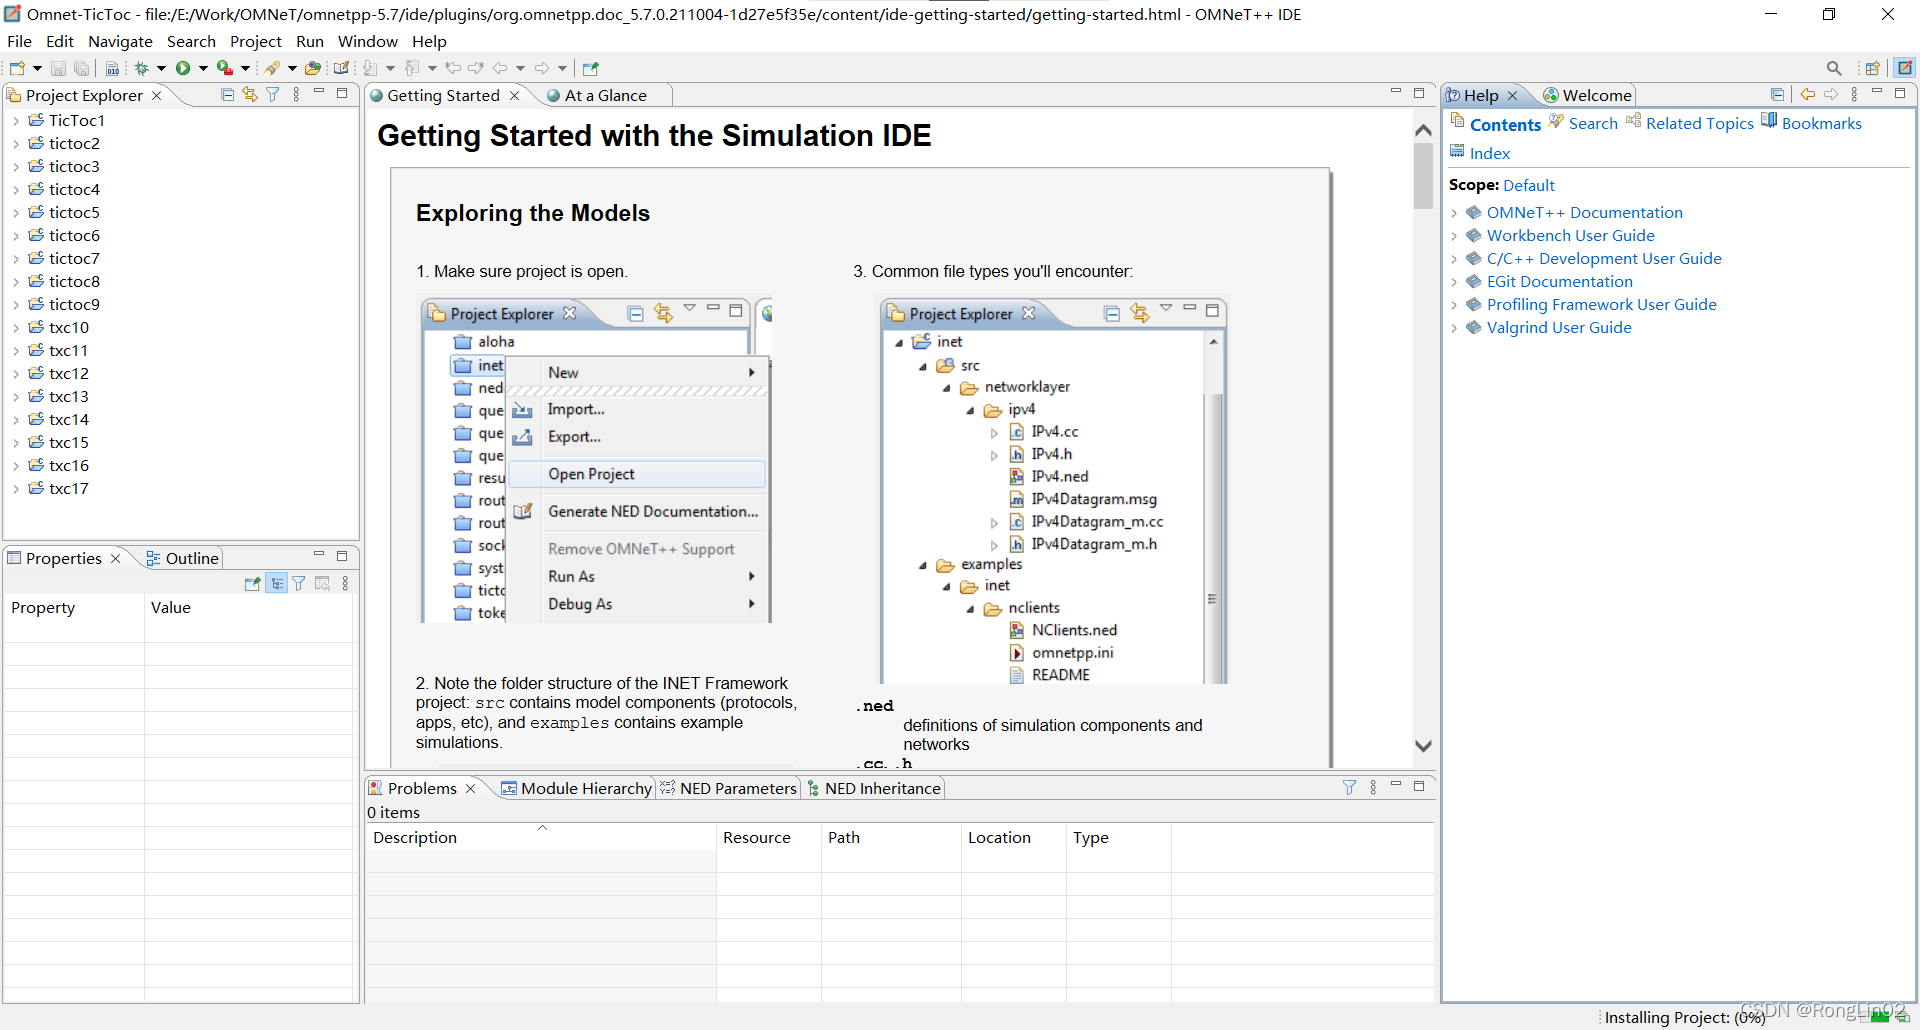Open the New wizard dropdown arrow
Screen dimensions: 1920x1030
point(37,68)
